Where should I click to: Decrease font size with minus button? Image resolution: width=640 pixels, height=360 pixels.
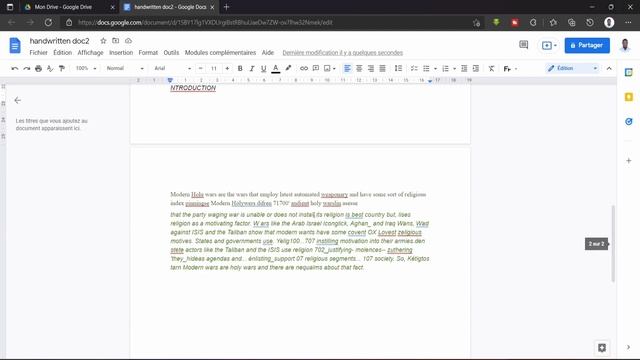200,69
